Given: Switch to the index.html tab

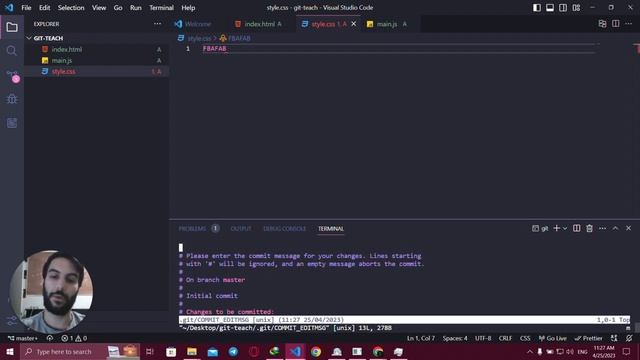Looking at the screenshot, I should coord(259,24).
